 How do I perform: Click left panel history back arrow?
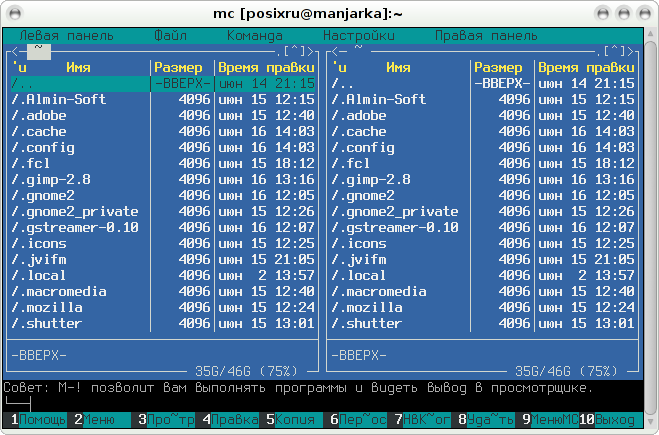[x=15, y=52]
